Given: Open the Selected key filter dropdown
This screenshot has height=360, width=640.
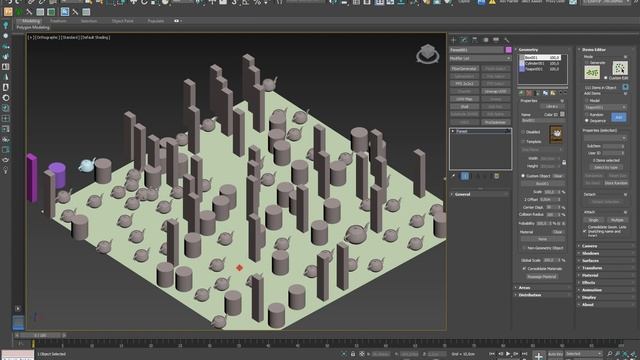Looking at the screenshot, I should pyautogui.click(x=584, y=353).
